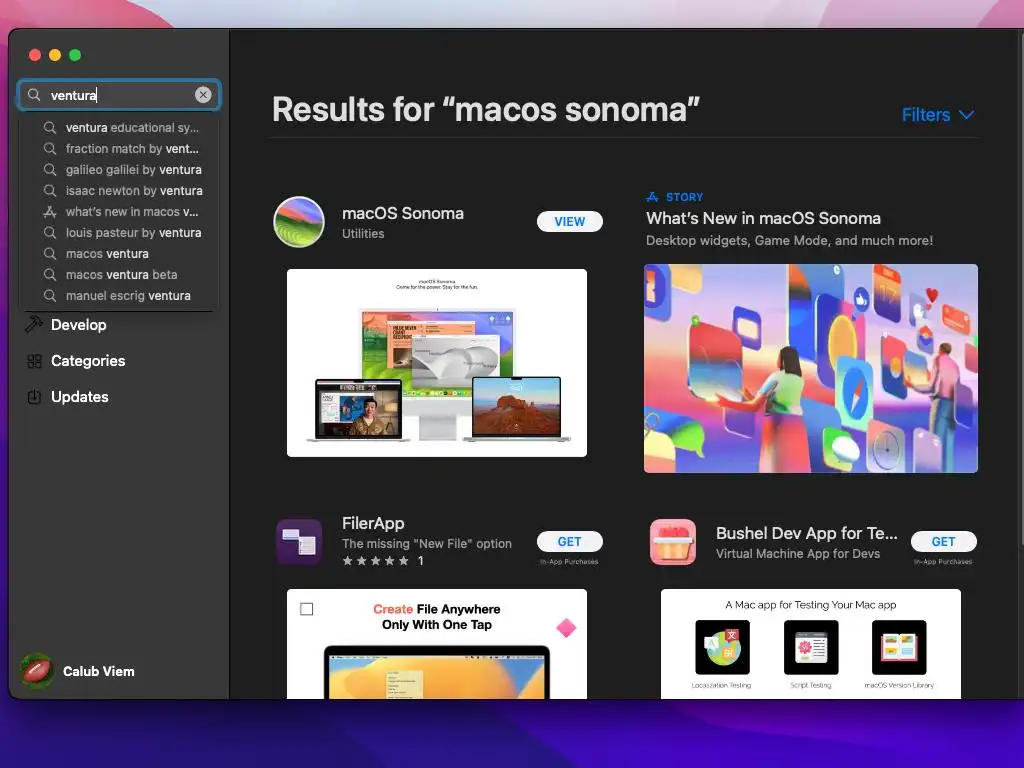Select suggestion "fraction match by vent..."
Viewport: 1024px width, 768px height.
pos(121,148)
